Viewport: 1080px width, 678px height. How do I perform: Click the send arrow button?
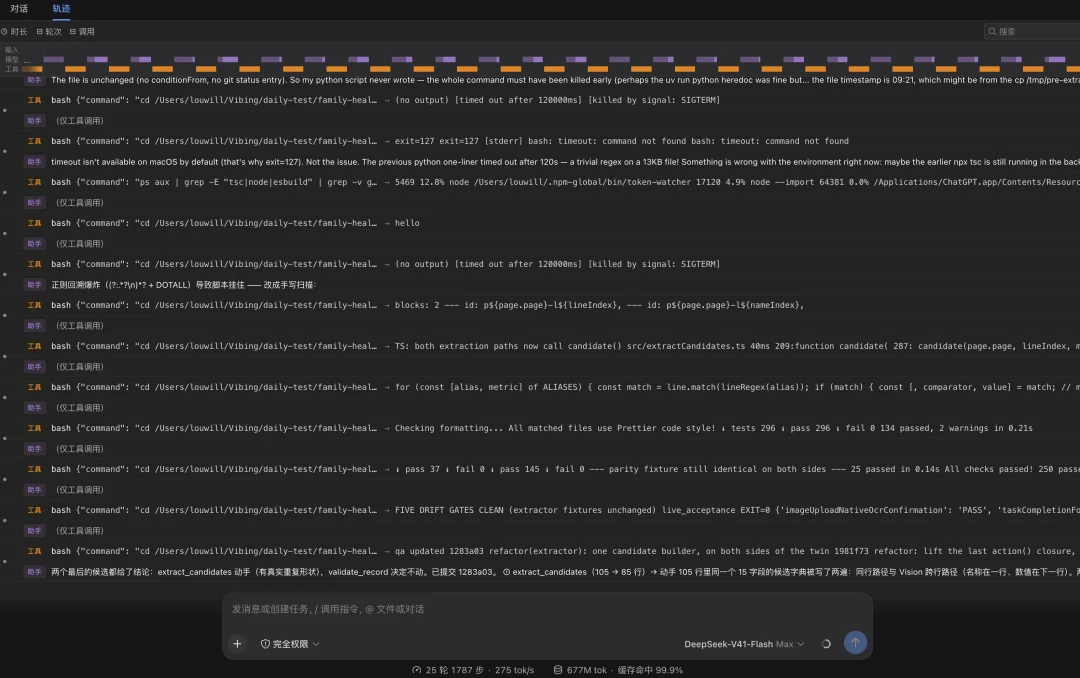[855, 643]
